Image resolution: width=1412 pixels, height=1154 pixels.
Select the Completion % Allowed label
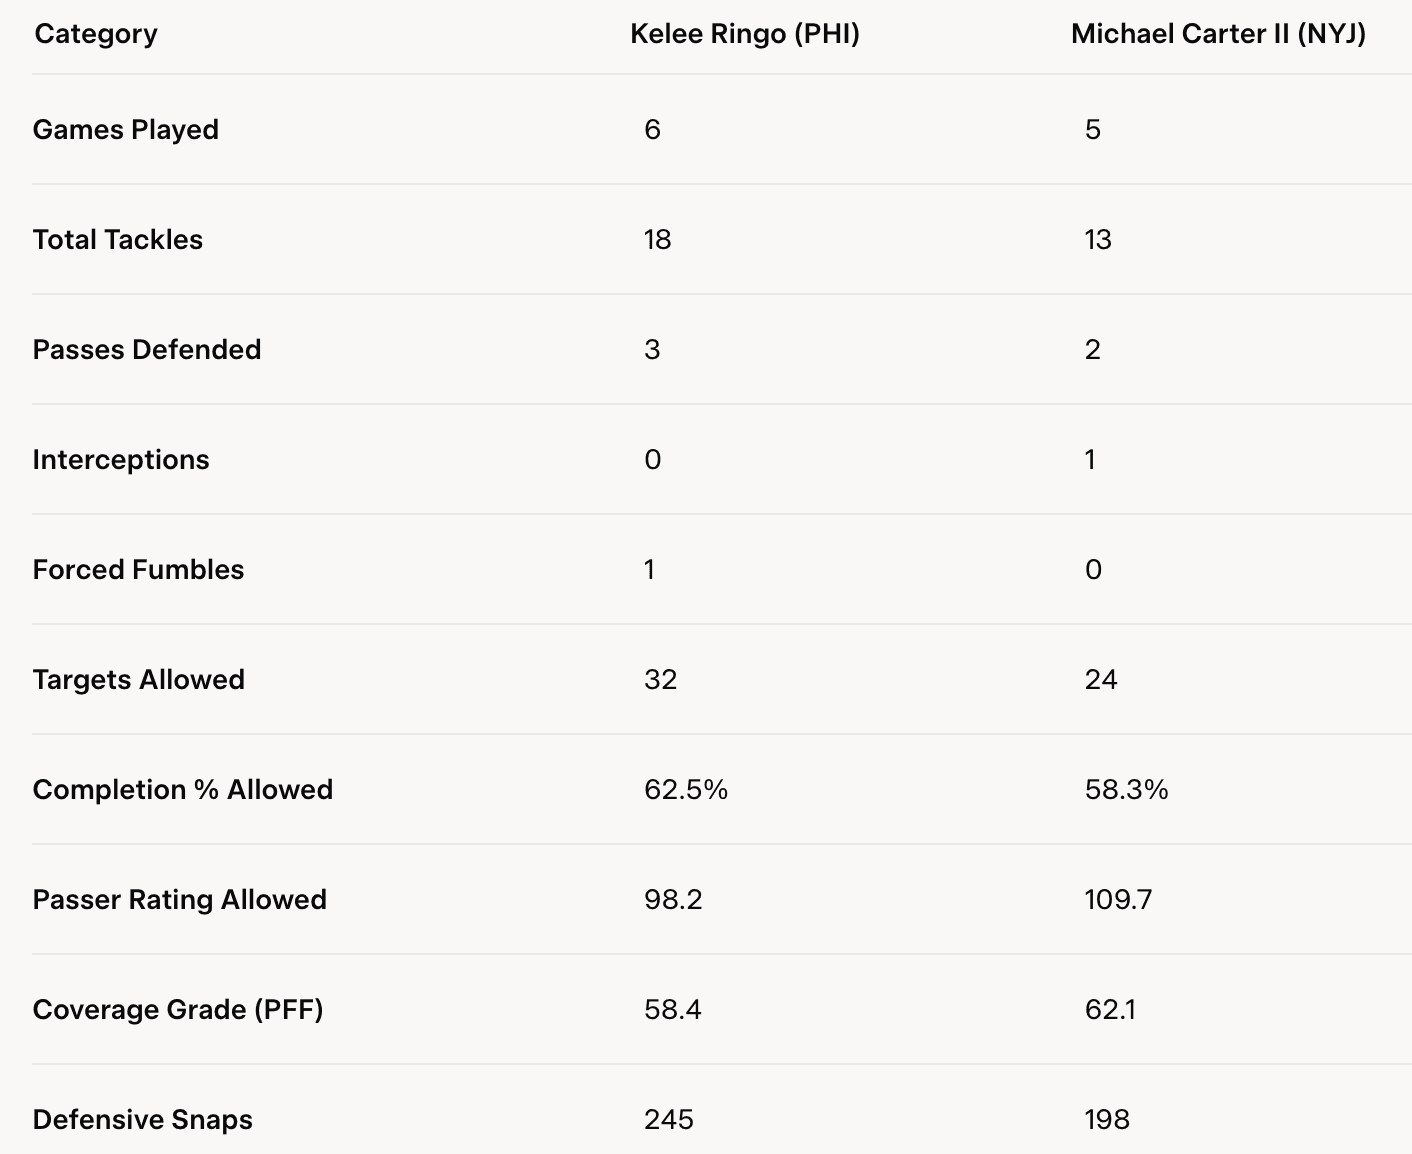pyautogui.click(x=183, y=790)
